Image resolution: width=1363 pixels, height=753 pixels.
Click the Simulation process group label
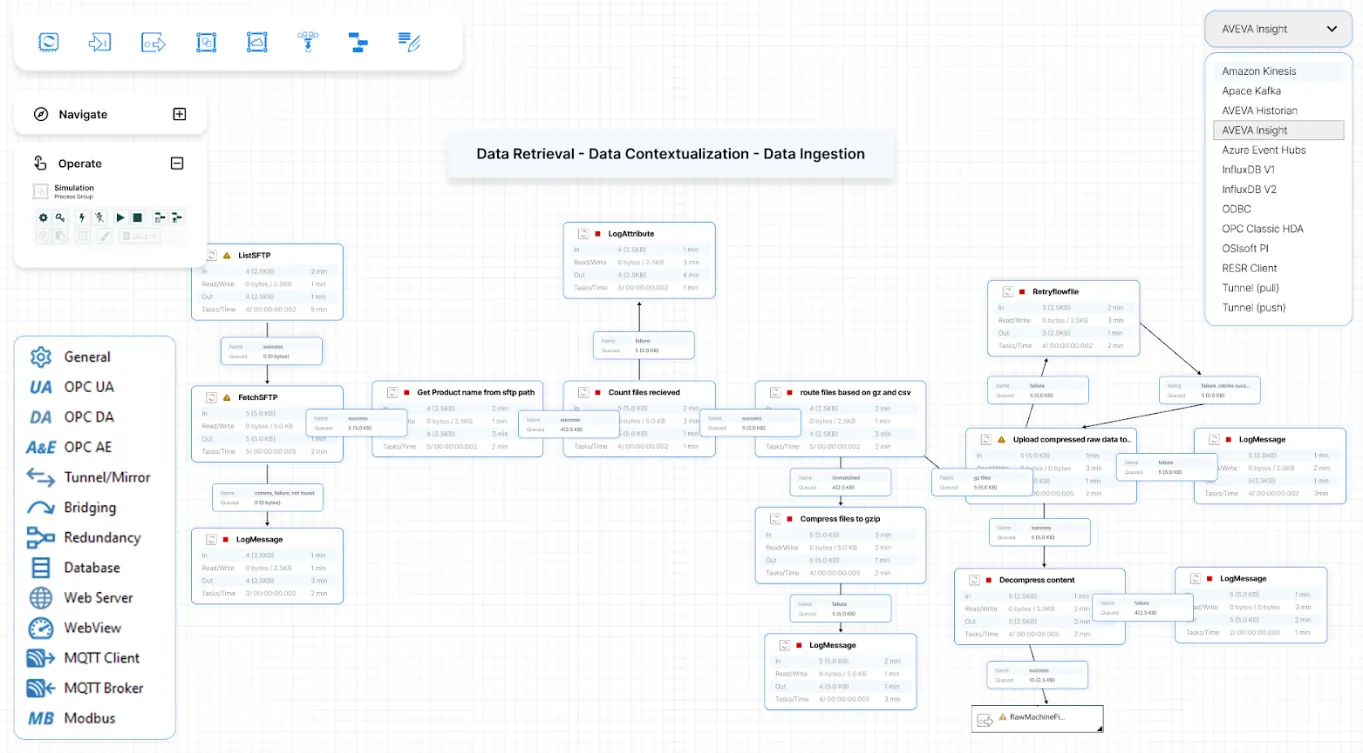(74, 188)
